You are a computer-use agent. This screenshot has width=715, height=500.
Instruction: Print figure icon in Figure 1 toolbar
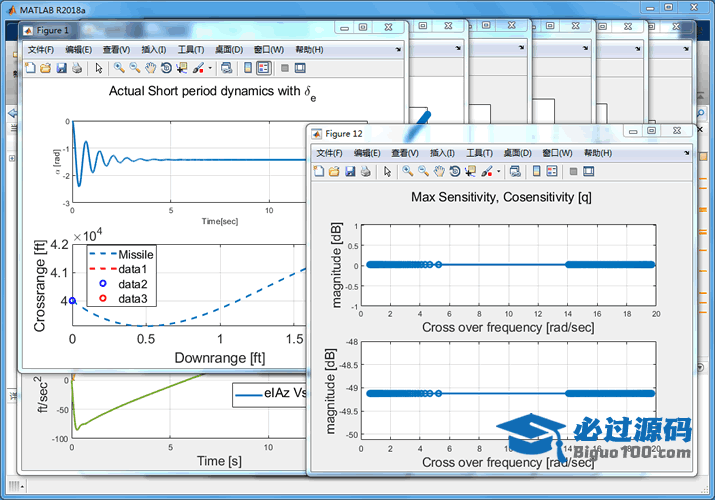click(77, 68)
